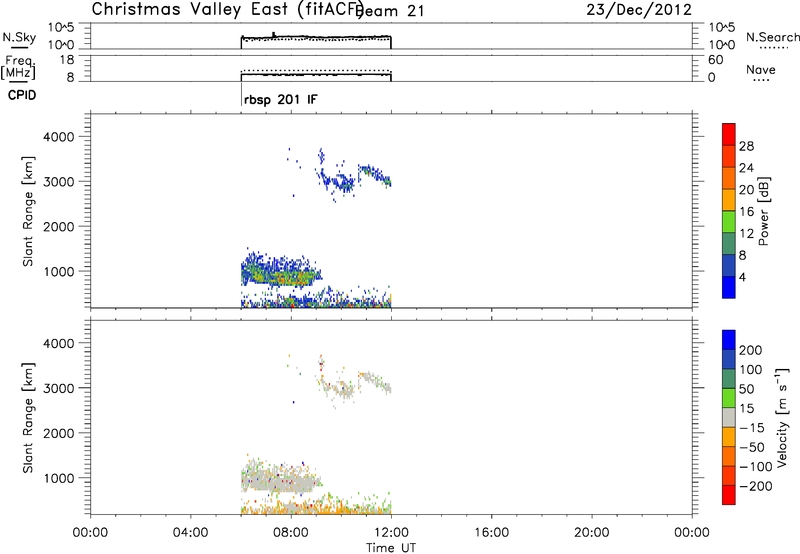This screenshot has height=554, width=800.
Task: Click the "4000" tick of the power panel
Action: [59, 137]
